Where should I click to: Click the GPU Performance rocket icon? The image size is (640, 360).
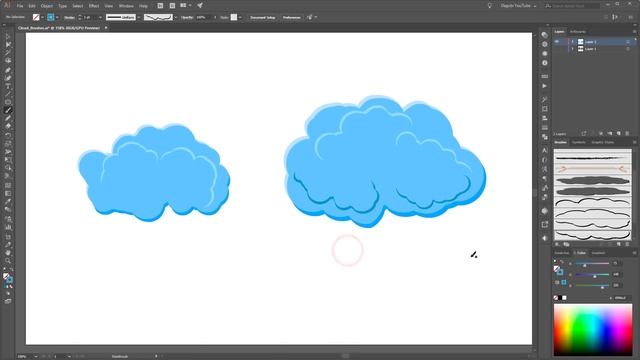coord(200,6)
